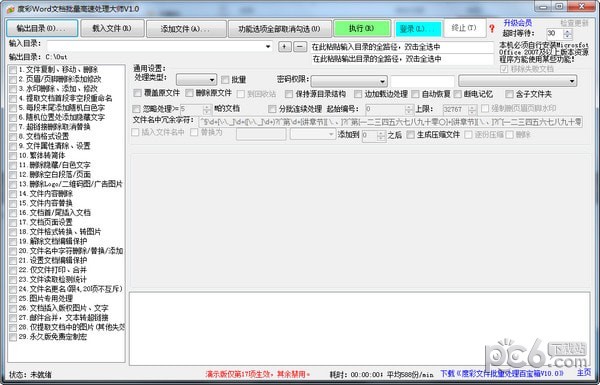The image size is (600, 385).
Task: Increase the 超时等待 spinner value
Action: pyautogui.click(x=568, y=31)
